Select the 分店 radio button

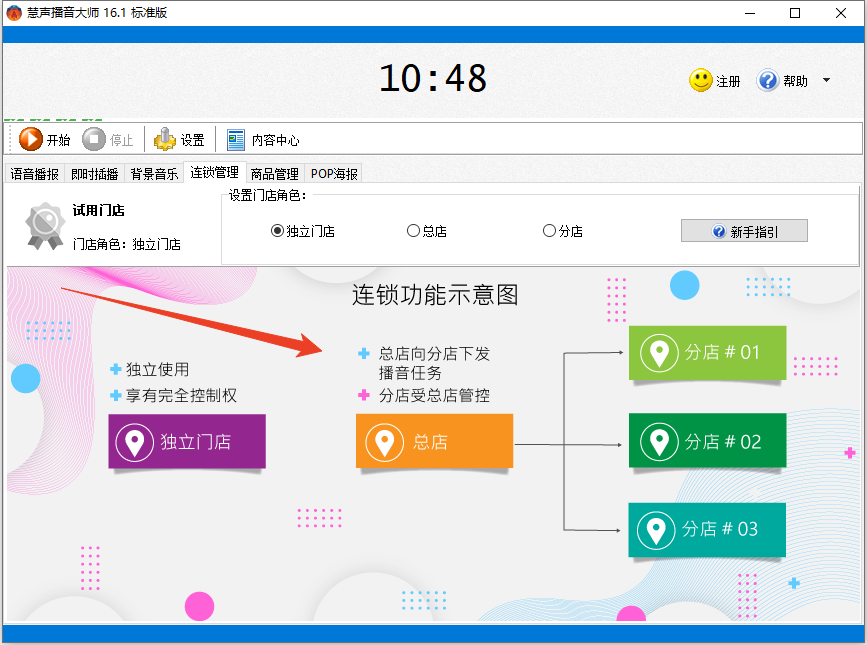549,230
